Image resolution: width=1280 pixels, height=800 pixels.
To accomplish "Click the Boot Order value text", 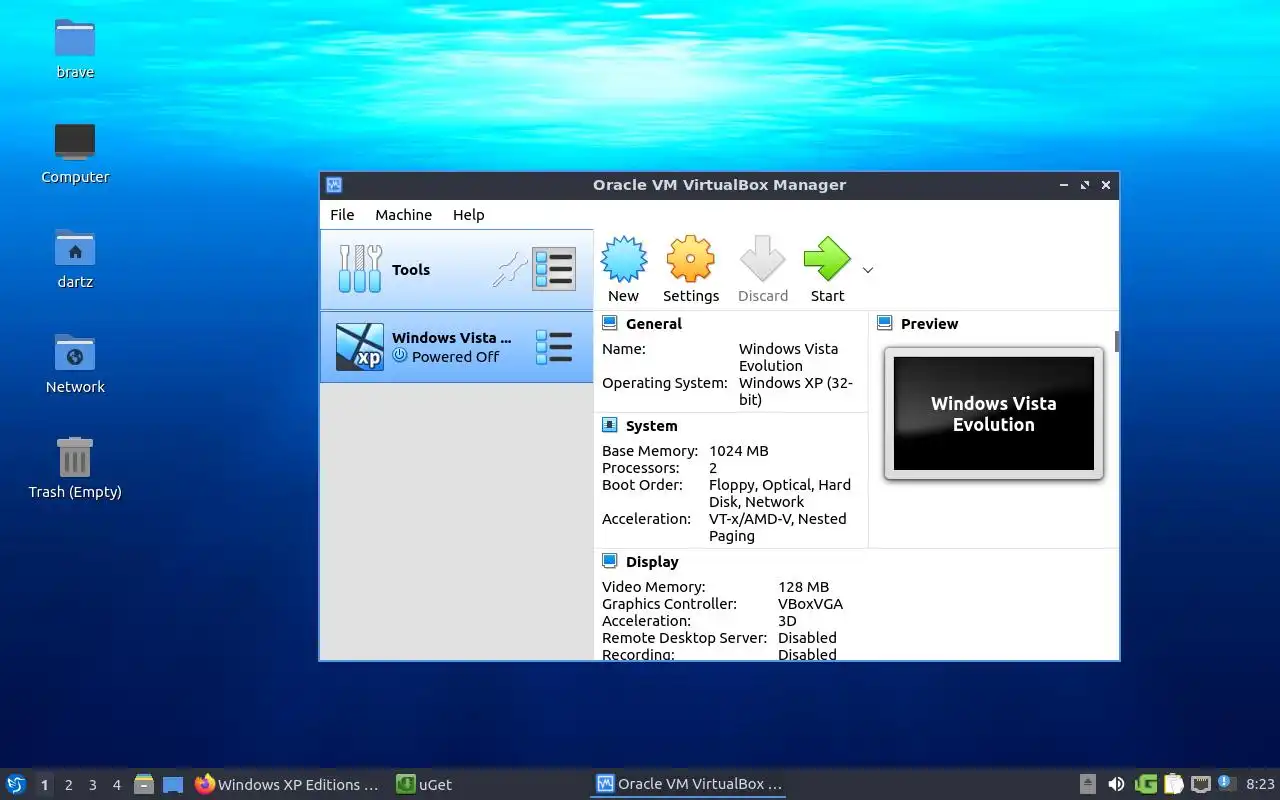I will coord(780,493).
